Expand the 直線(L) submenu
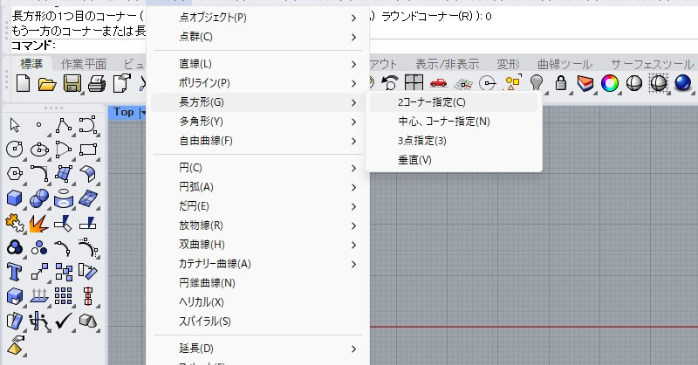This screenshot has height=365, width=698. 257,64
